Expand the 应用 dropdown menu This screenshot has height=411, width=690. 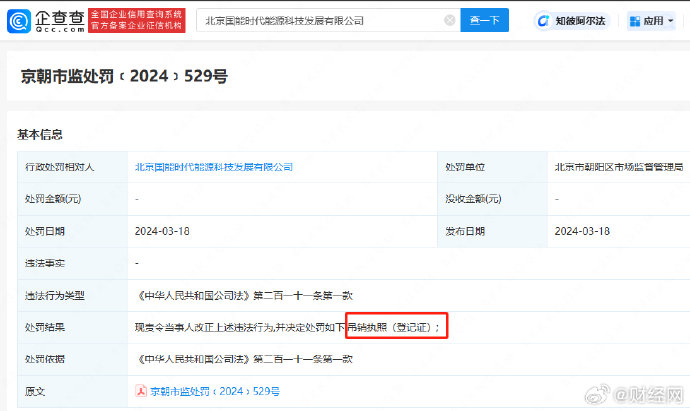[671, 21]
